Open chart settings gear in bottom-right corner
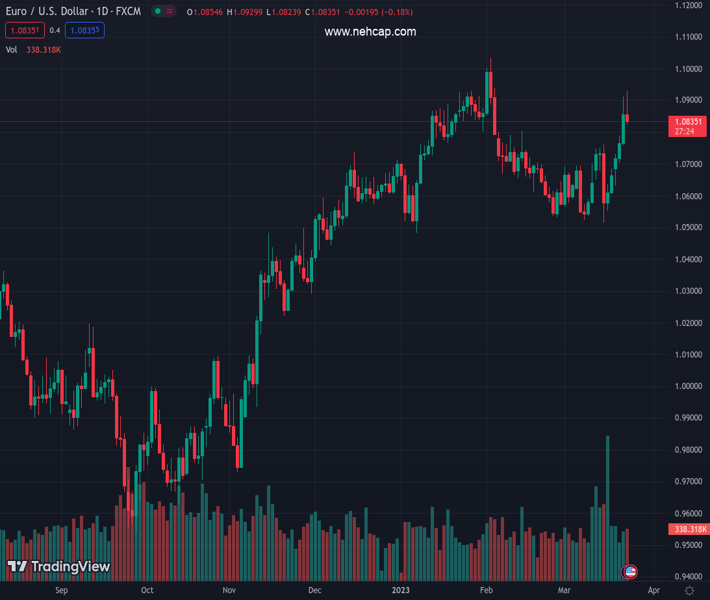Image resolution: width=710 pixels, height=600 pixels. 689,591
